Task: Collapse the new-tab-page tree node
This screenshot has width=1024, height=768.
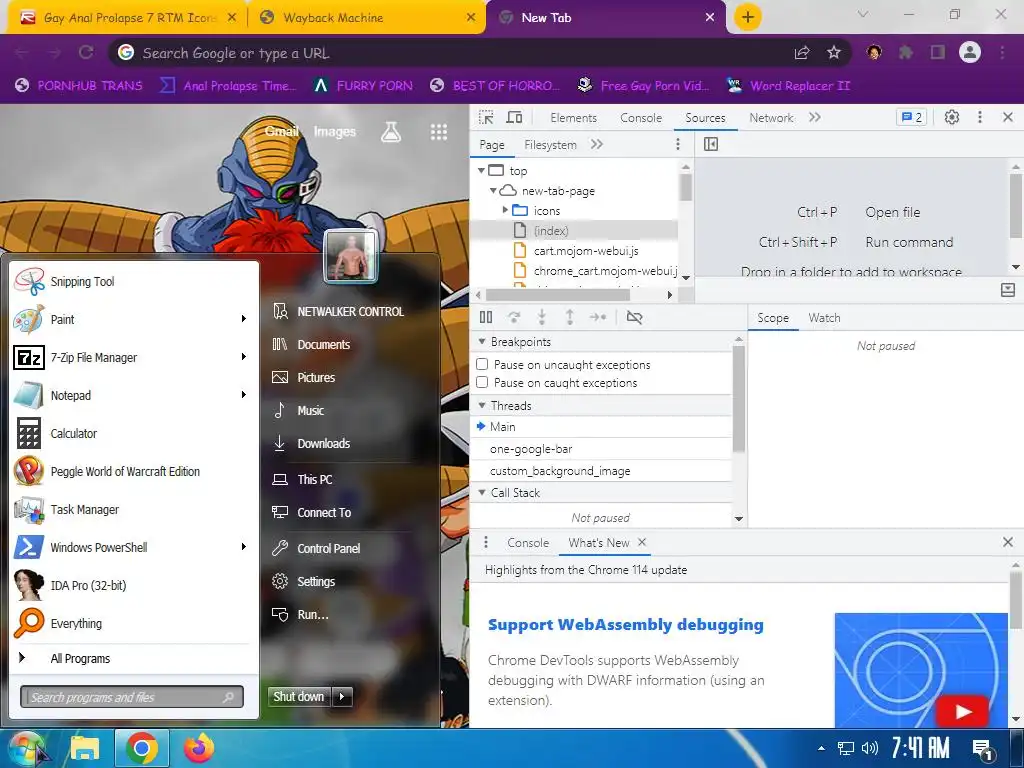Action: click(x=493, y=191)
